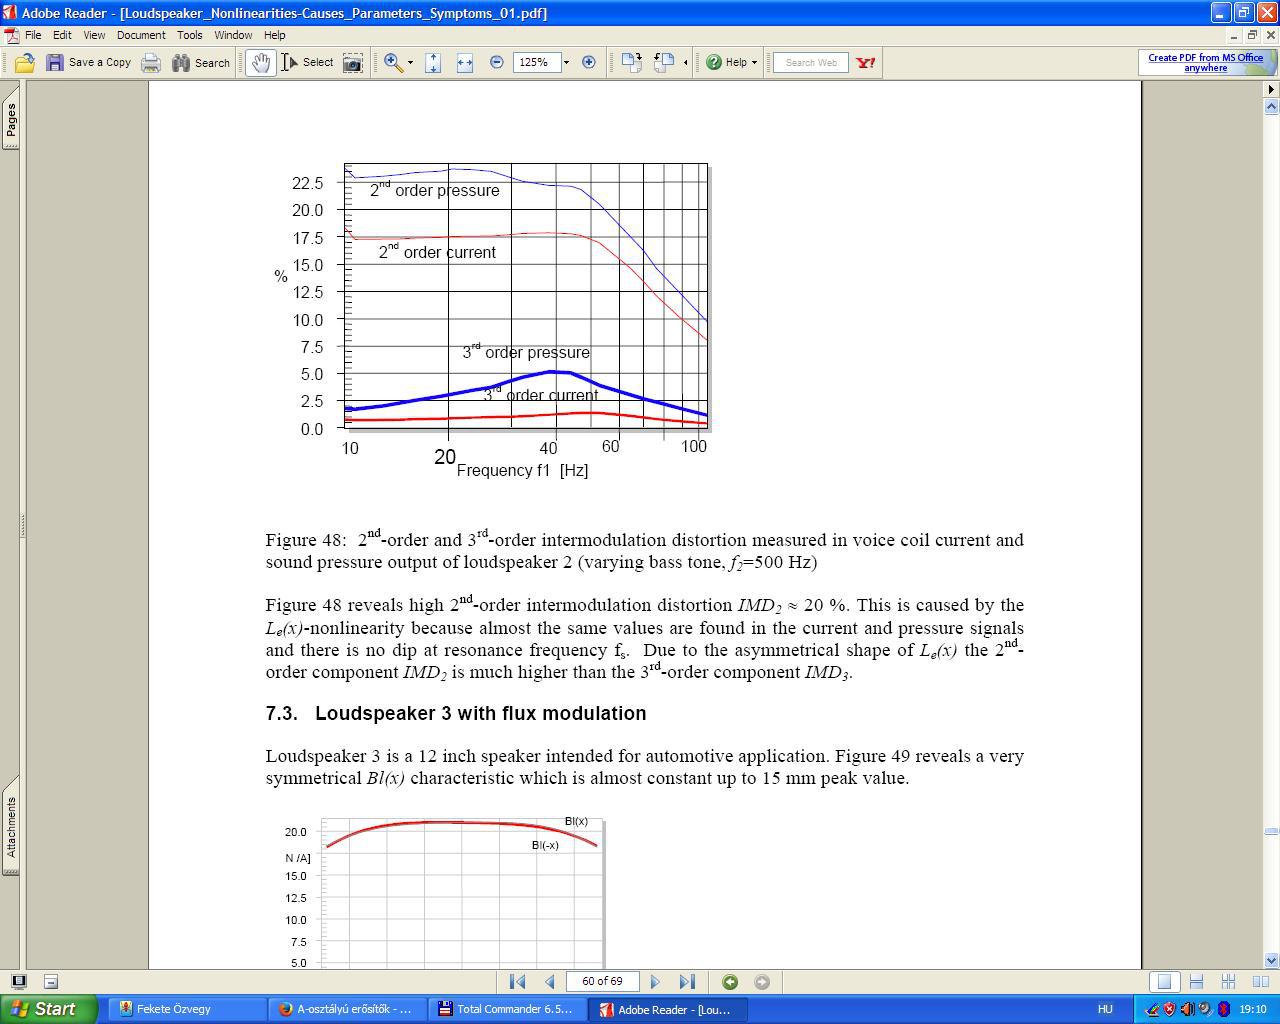Print the document using the printer icon

pyautogui.click(x=151, y=62)
